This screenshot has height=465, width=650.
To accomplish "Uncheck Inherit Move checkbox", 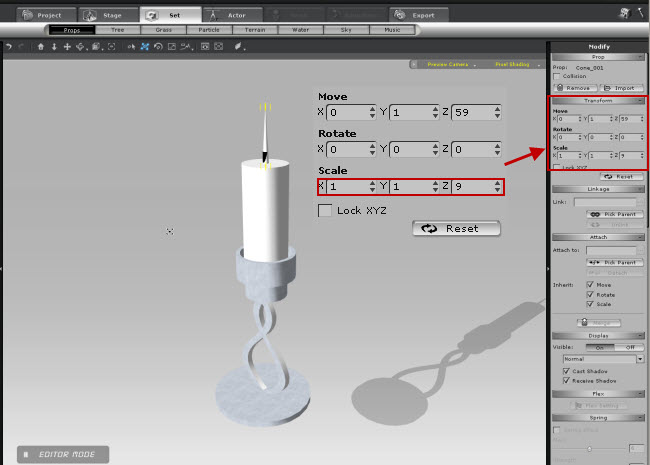I will pyautogui.click(x=590, y=285).
